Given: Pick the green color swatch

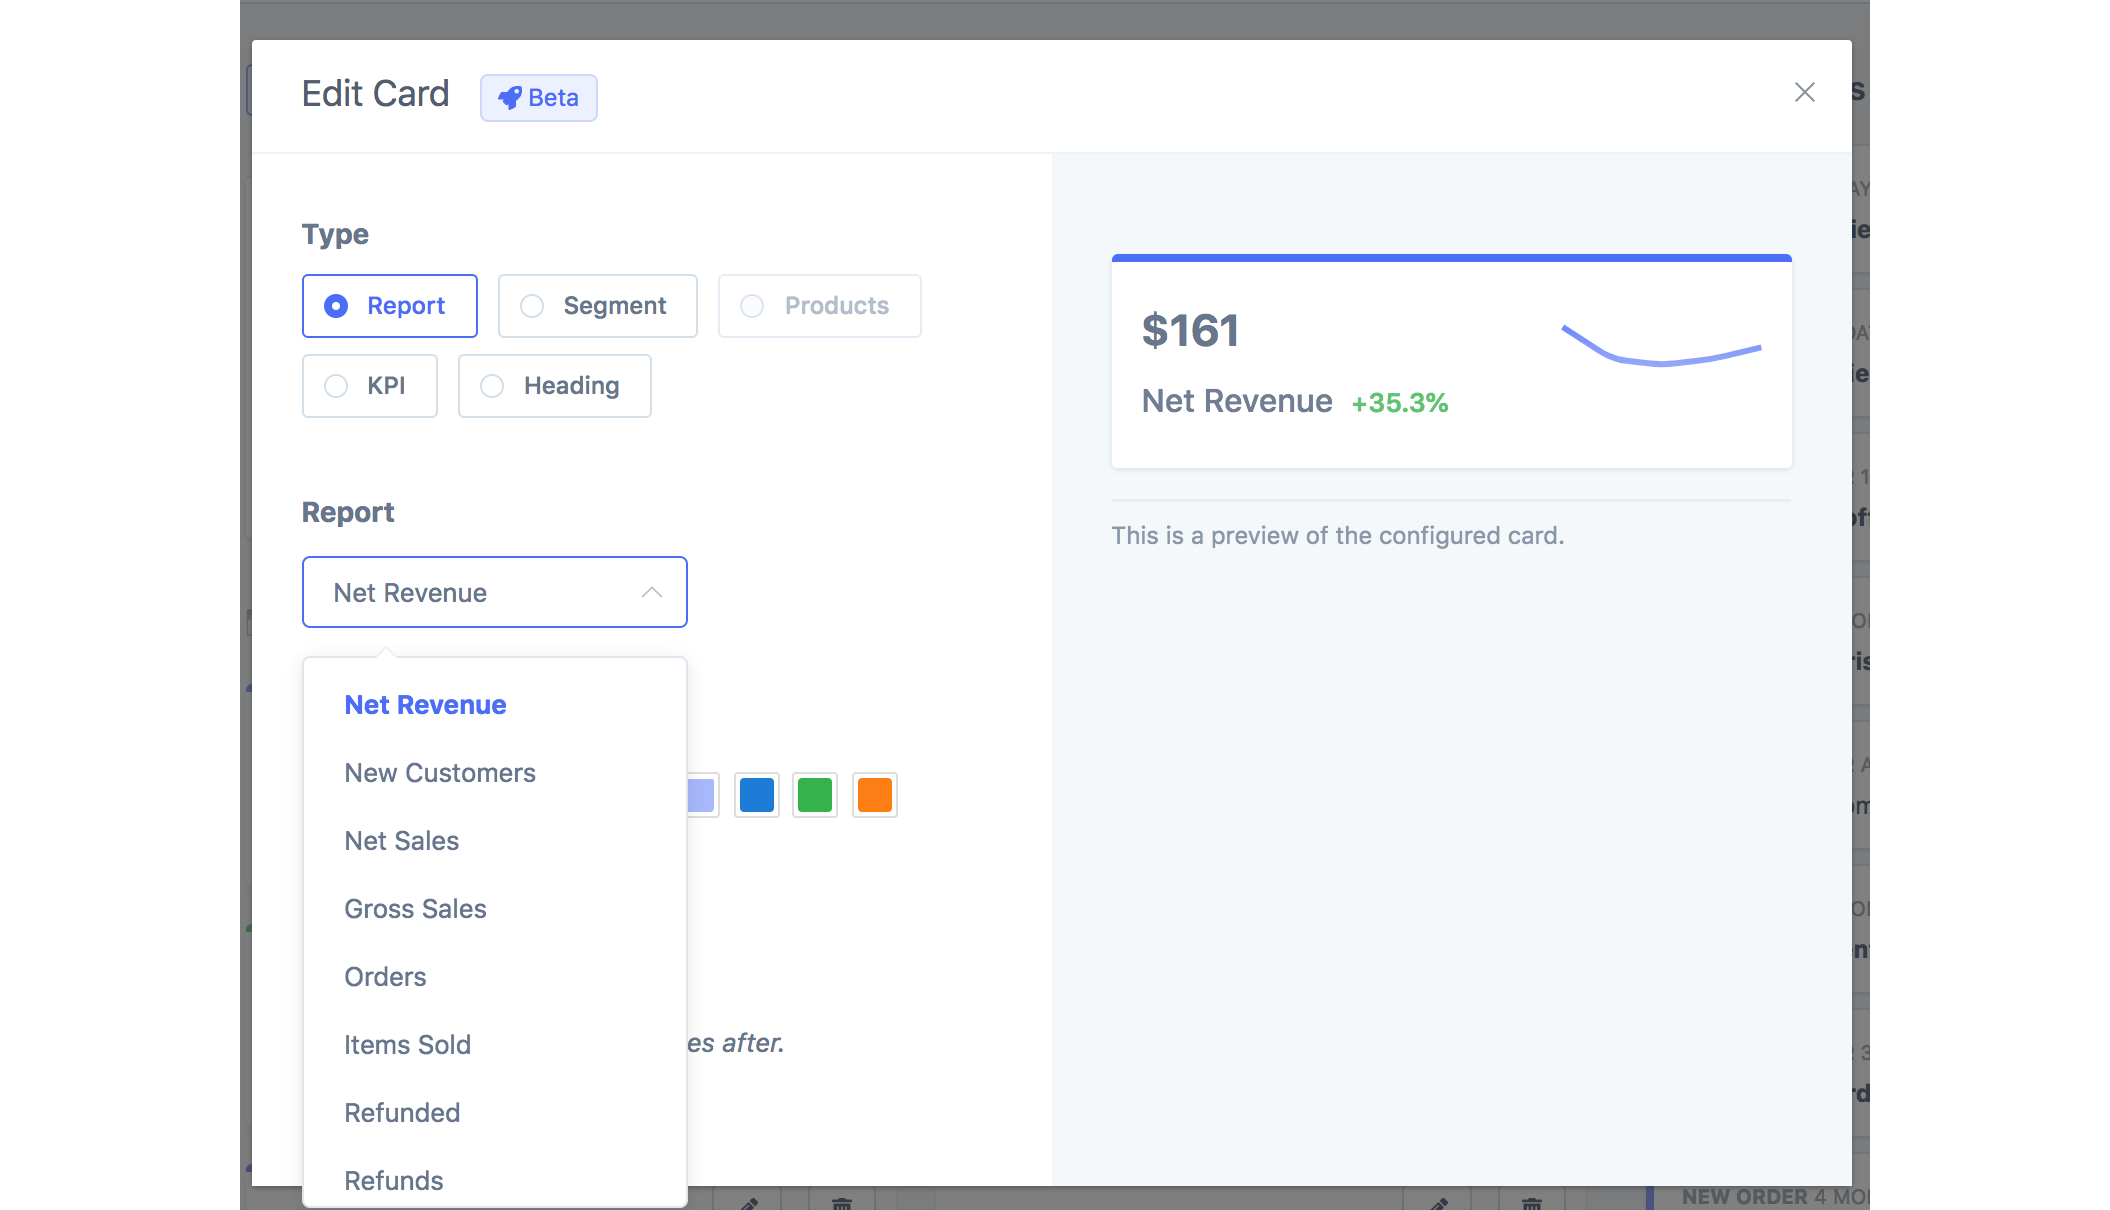Looking at the screenshot, I should 815,795.
